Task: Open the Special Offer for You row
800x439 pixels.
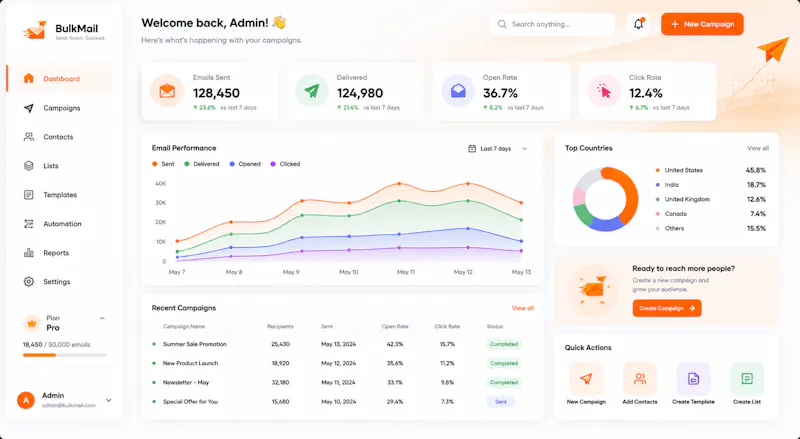Action: click(x=342, y=402)
